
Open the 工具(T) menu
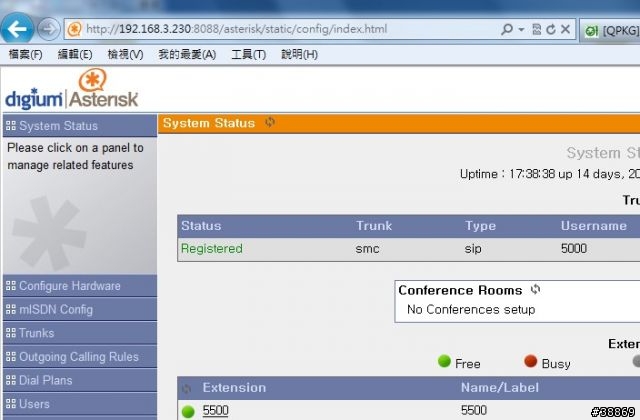click(x=248, y=54)
